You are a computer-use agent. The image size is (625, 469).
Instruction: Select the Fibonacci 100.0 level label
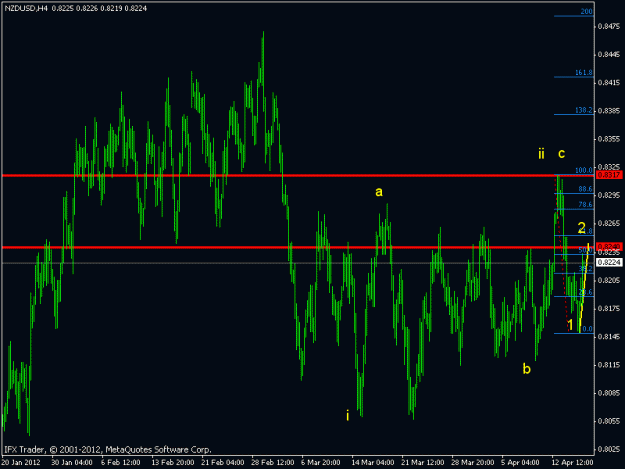click(584, 171)
